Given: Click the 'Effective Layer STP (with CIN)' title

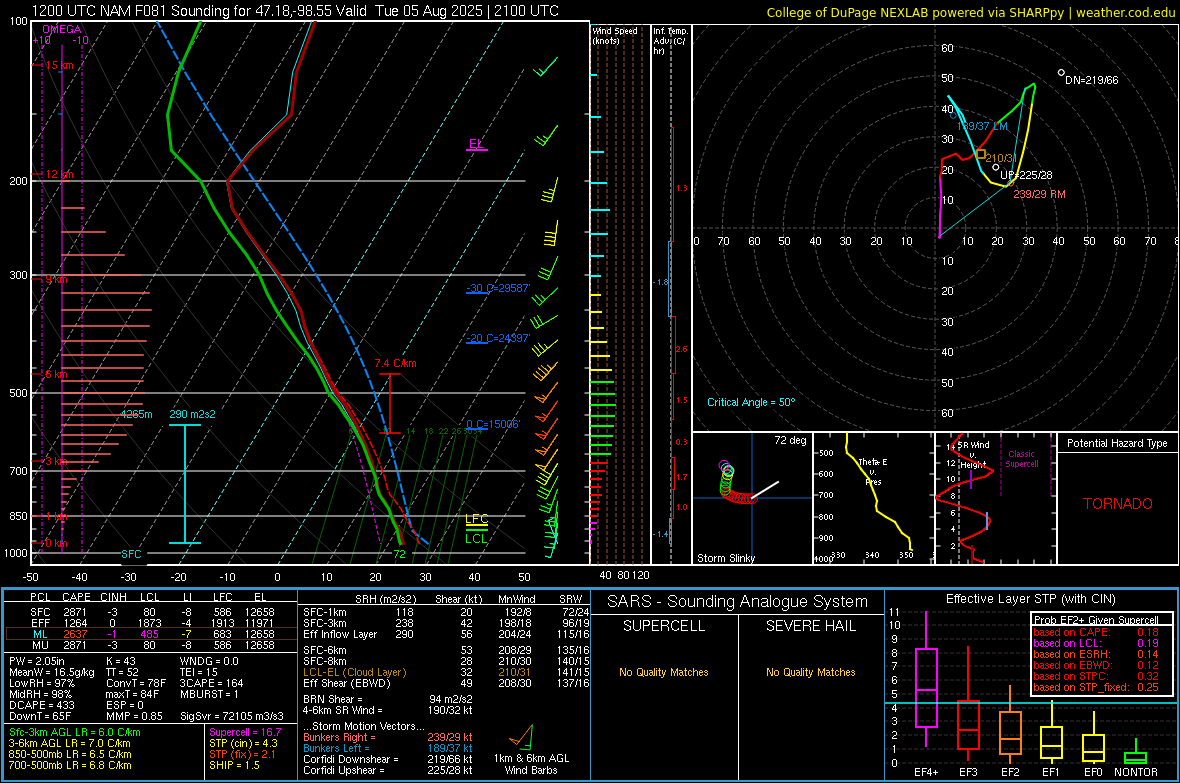Looking at the screenshot, I should 1030,599.
